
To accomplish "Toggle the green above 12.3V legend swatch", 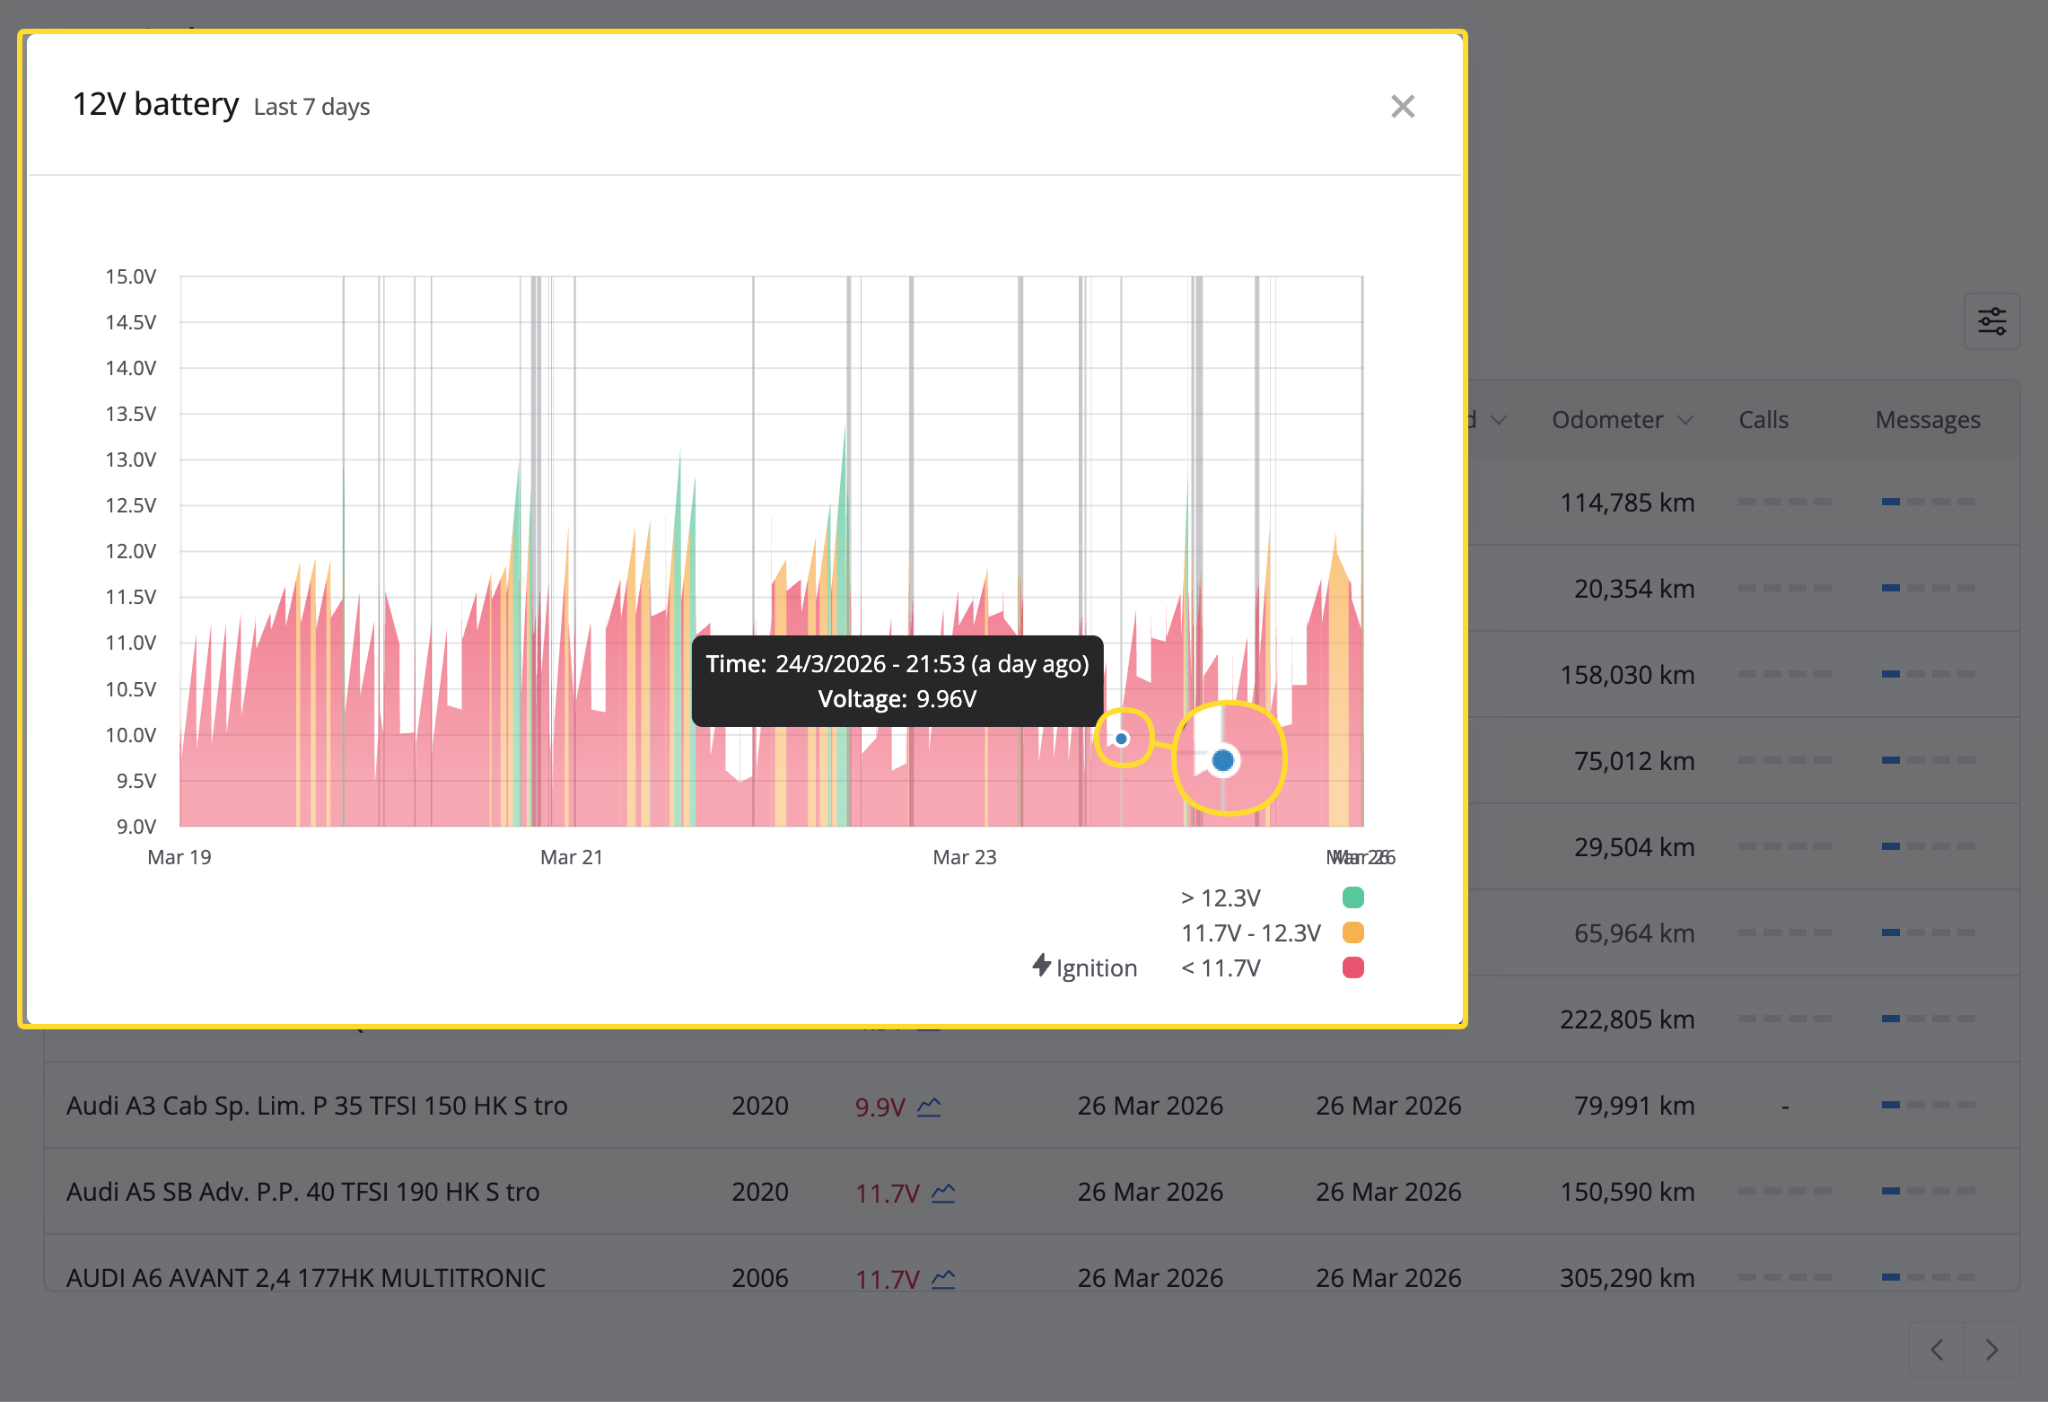I will tap(1353, 897).
